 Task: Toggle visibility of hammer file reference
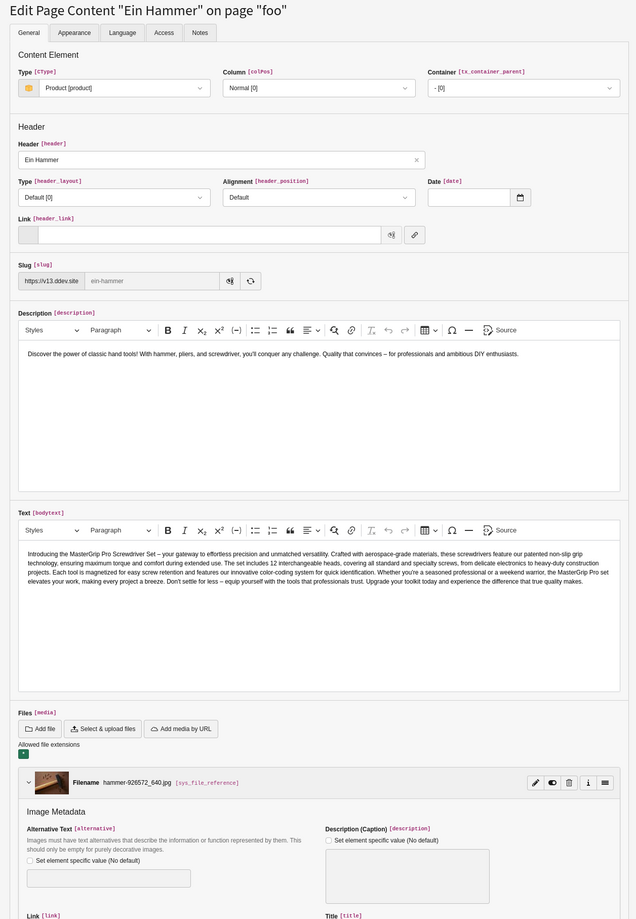point(552,783)
